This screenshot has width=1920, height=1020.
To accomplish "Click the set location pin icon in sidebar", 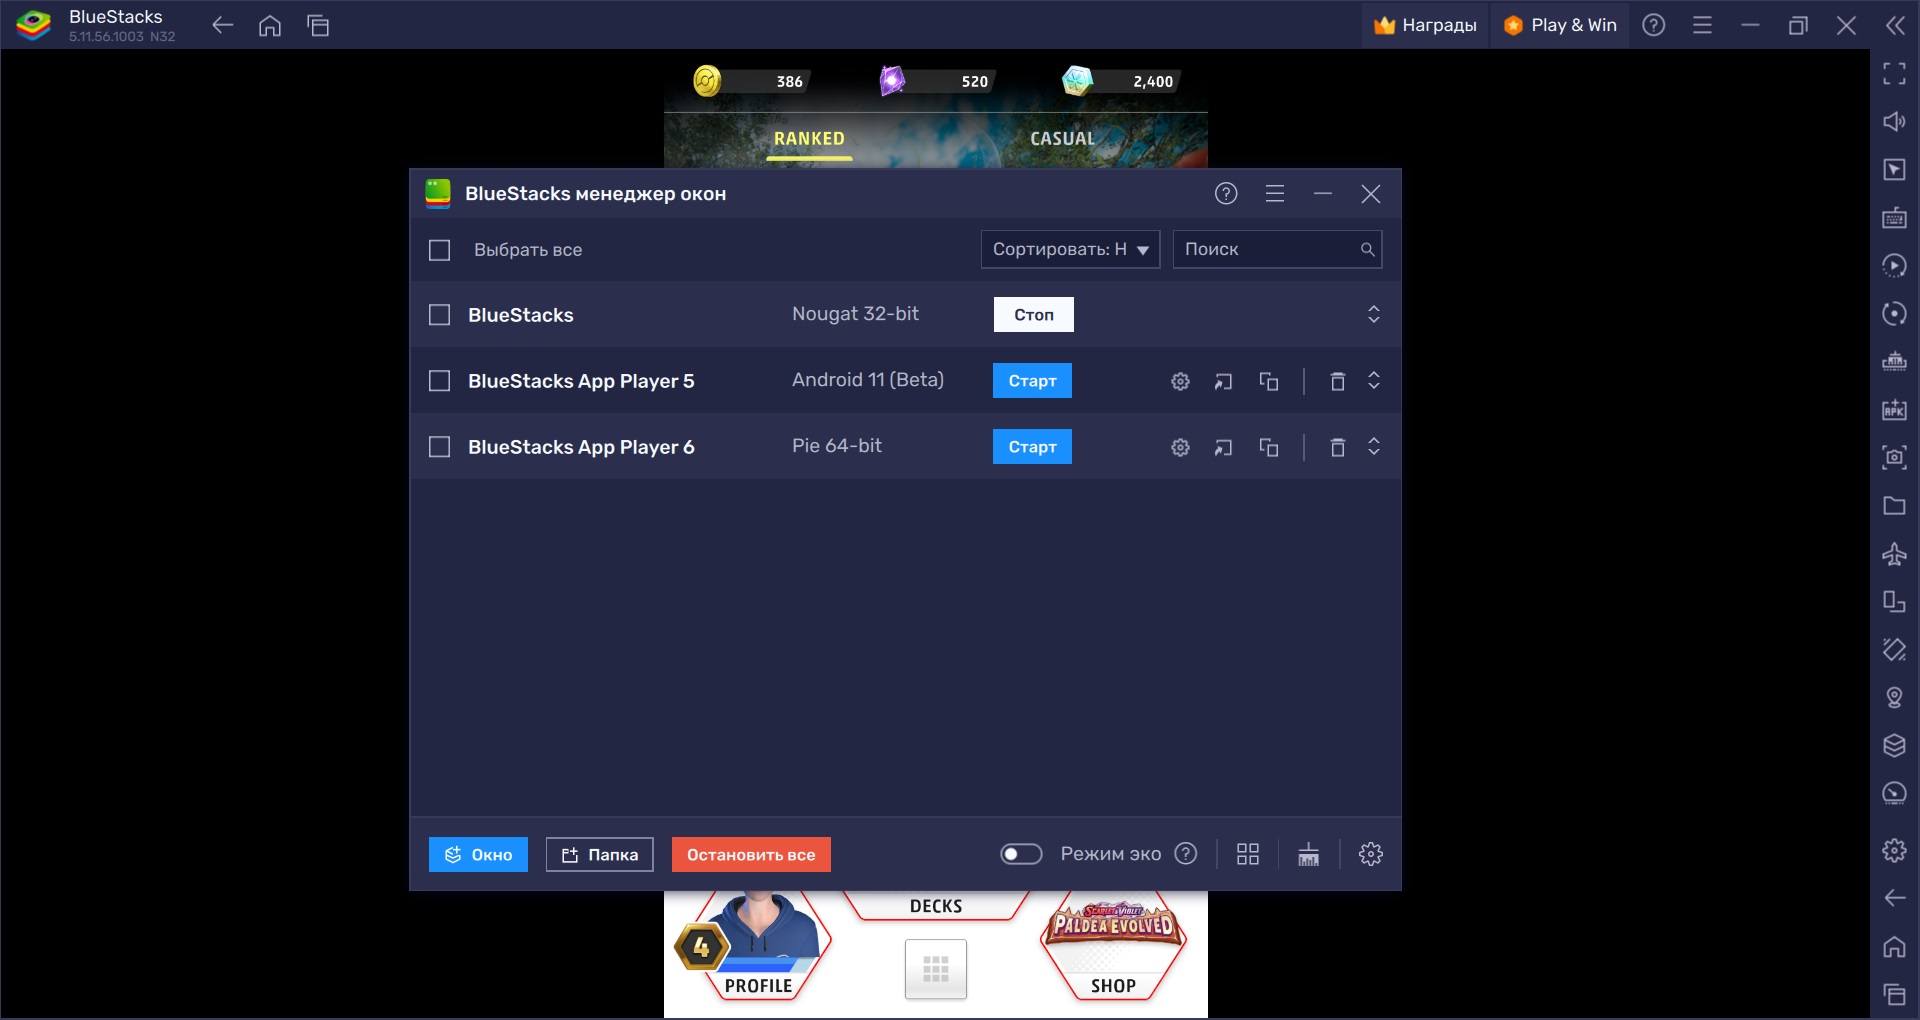I will click(x=1894, y=697).
